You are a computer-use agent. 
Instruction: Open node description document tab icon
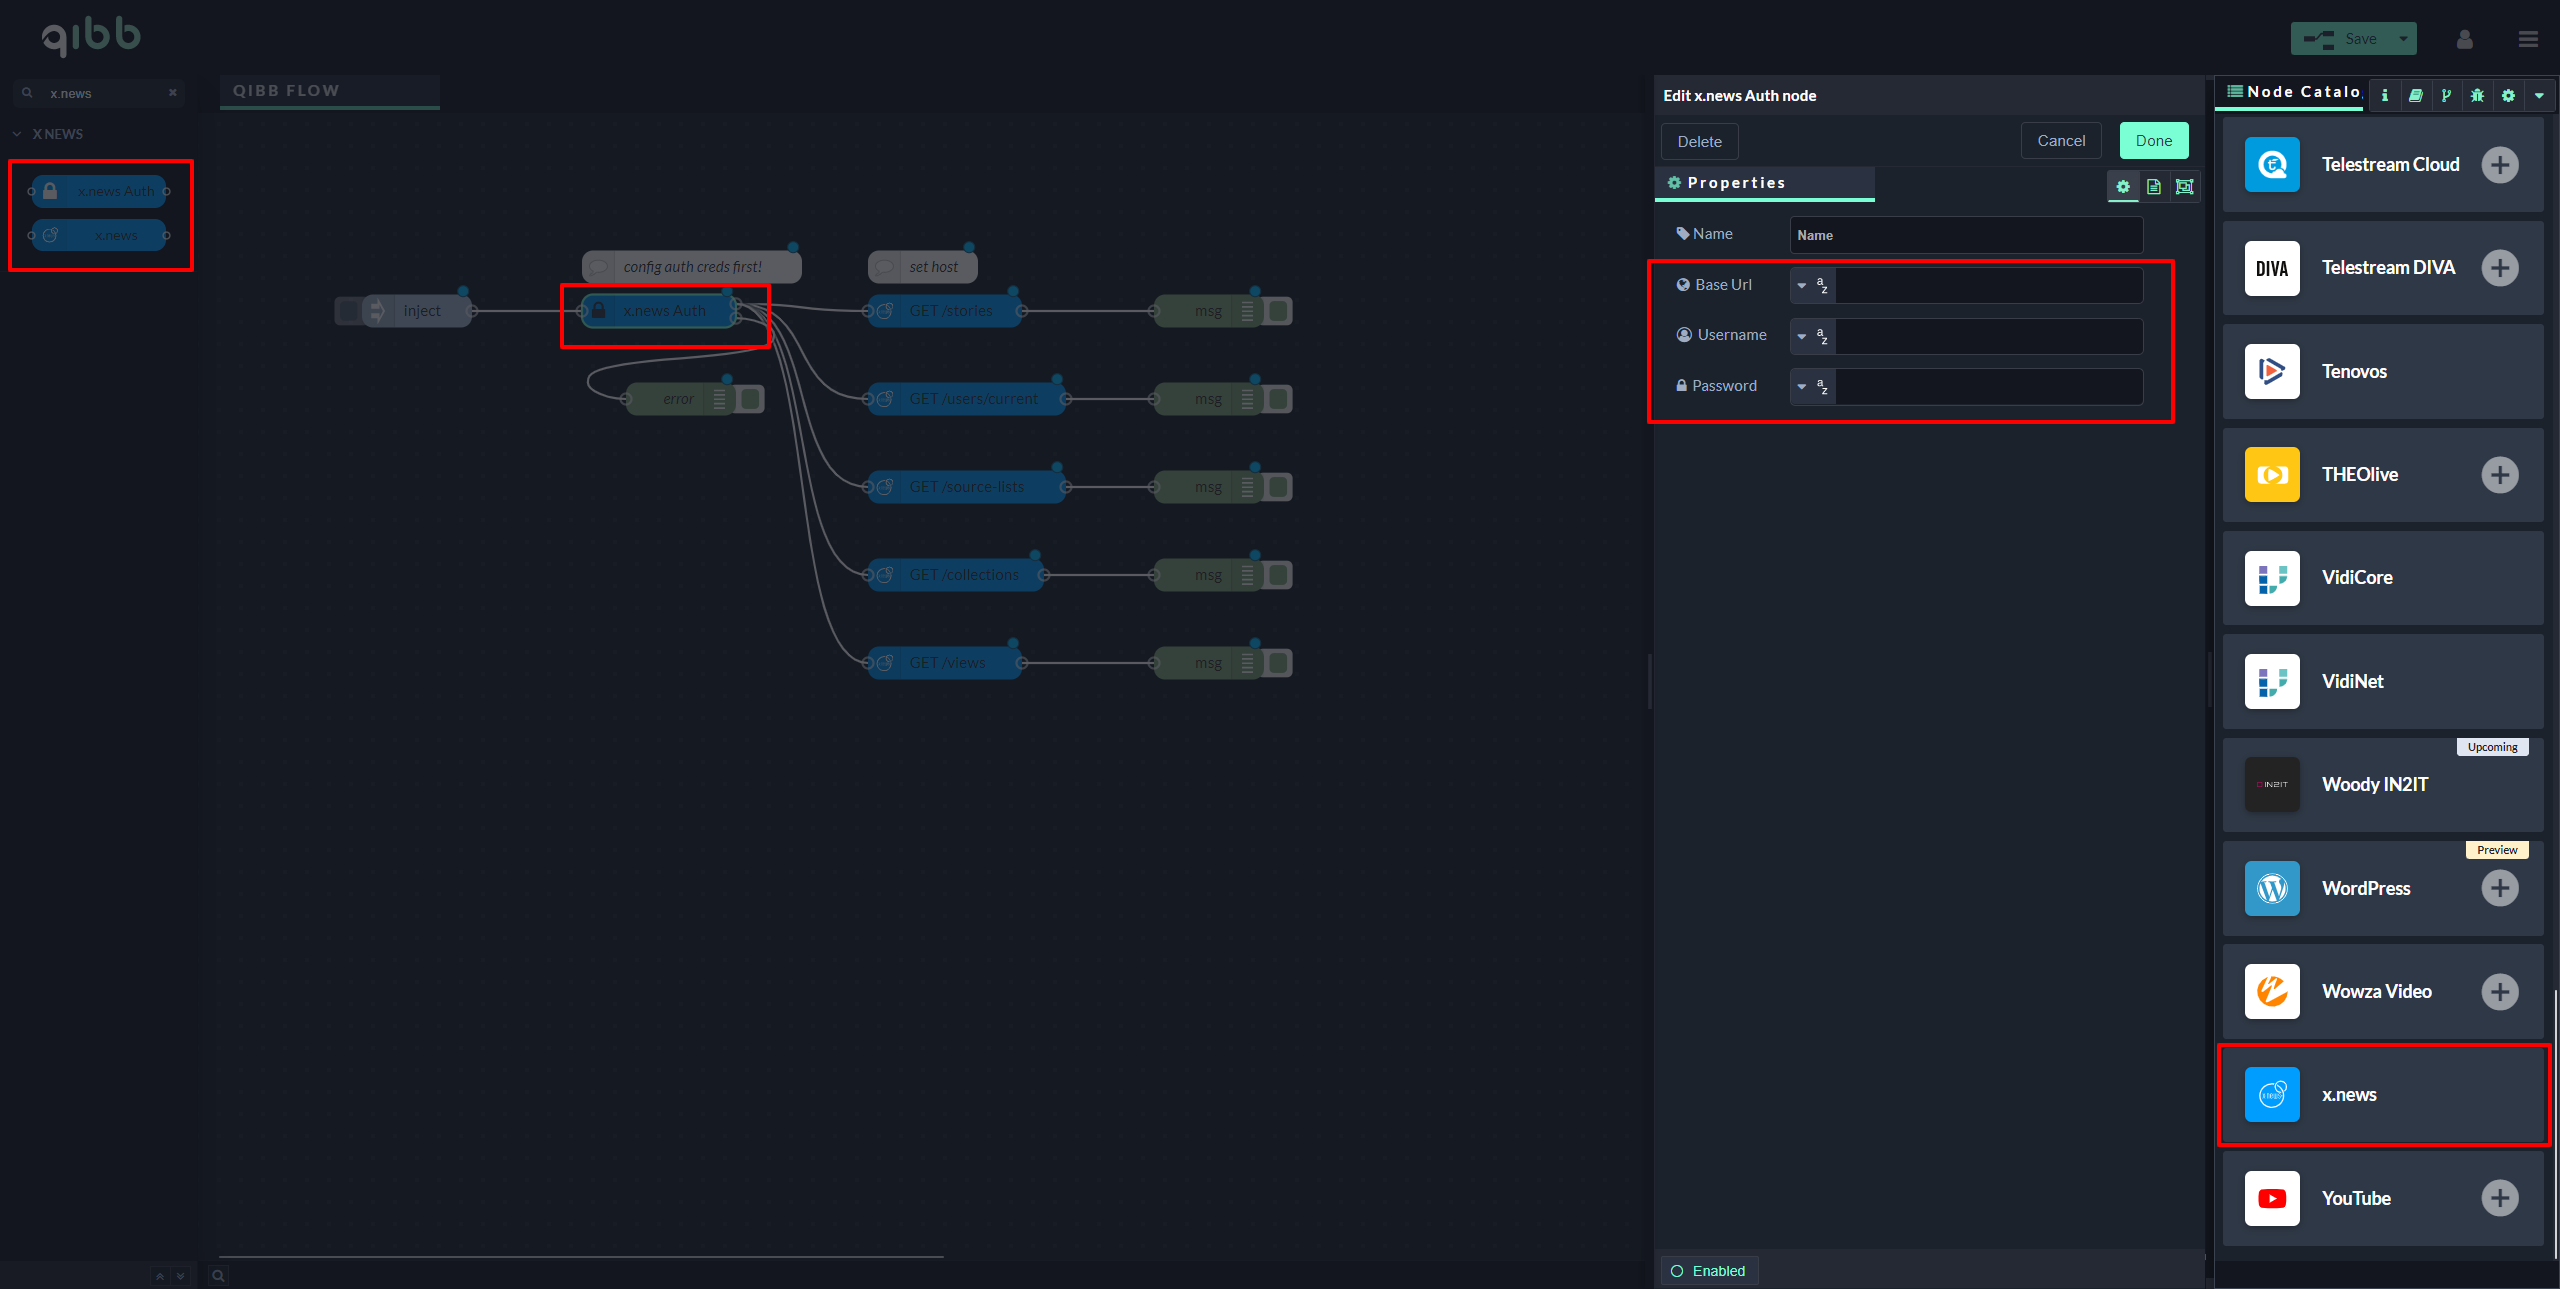click(2154, 187)
